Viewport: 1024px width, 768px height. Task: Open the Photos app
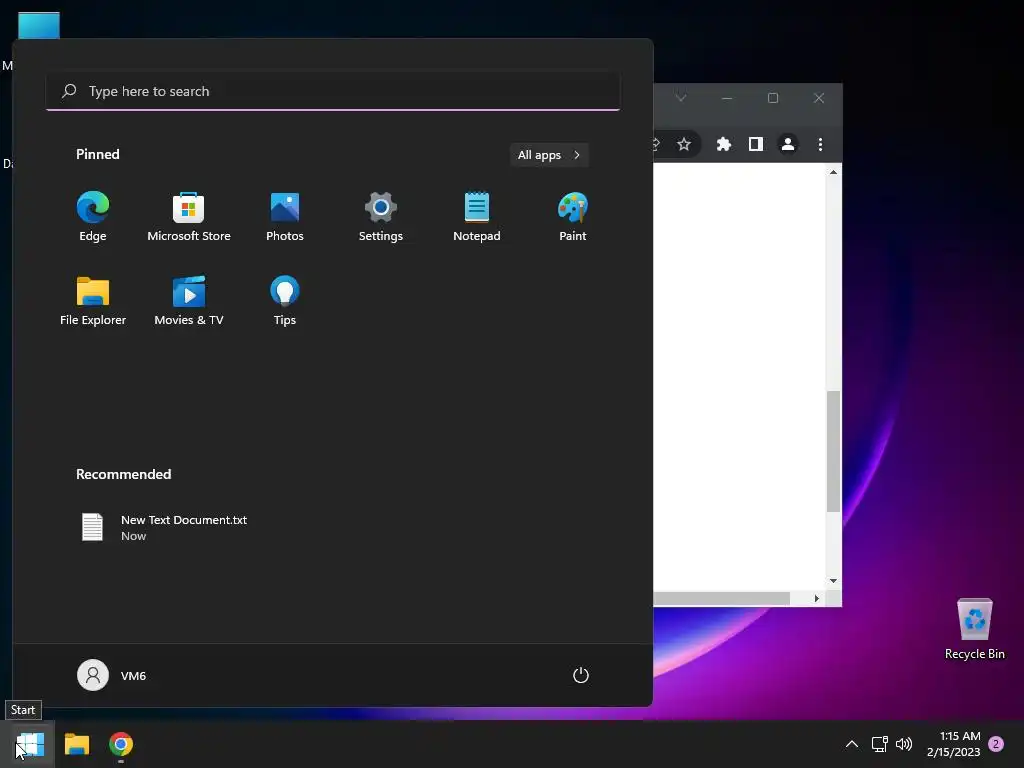285,217
